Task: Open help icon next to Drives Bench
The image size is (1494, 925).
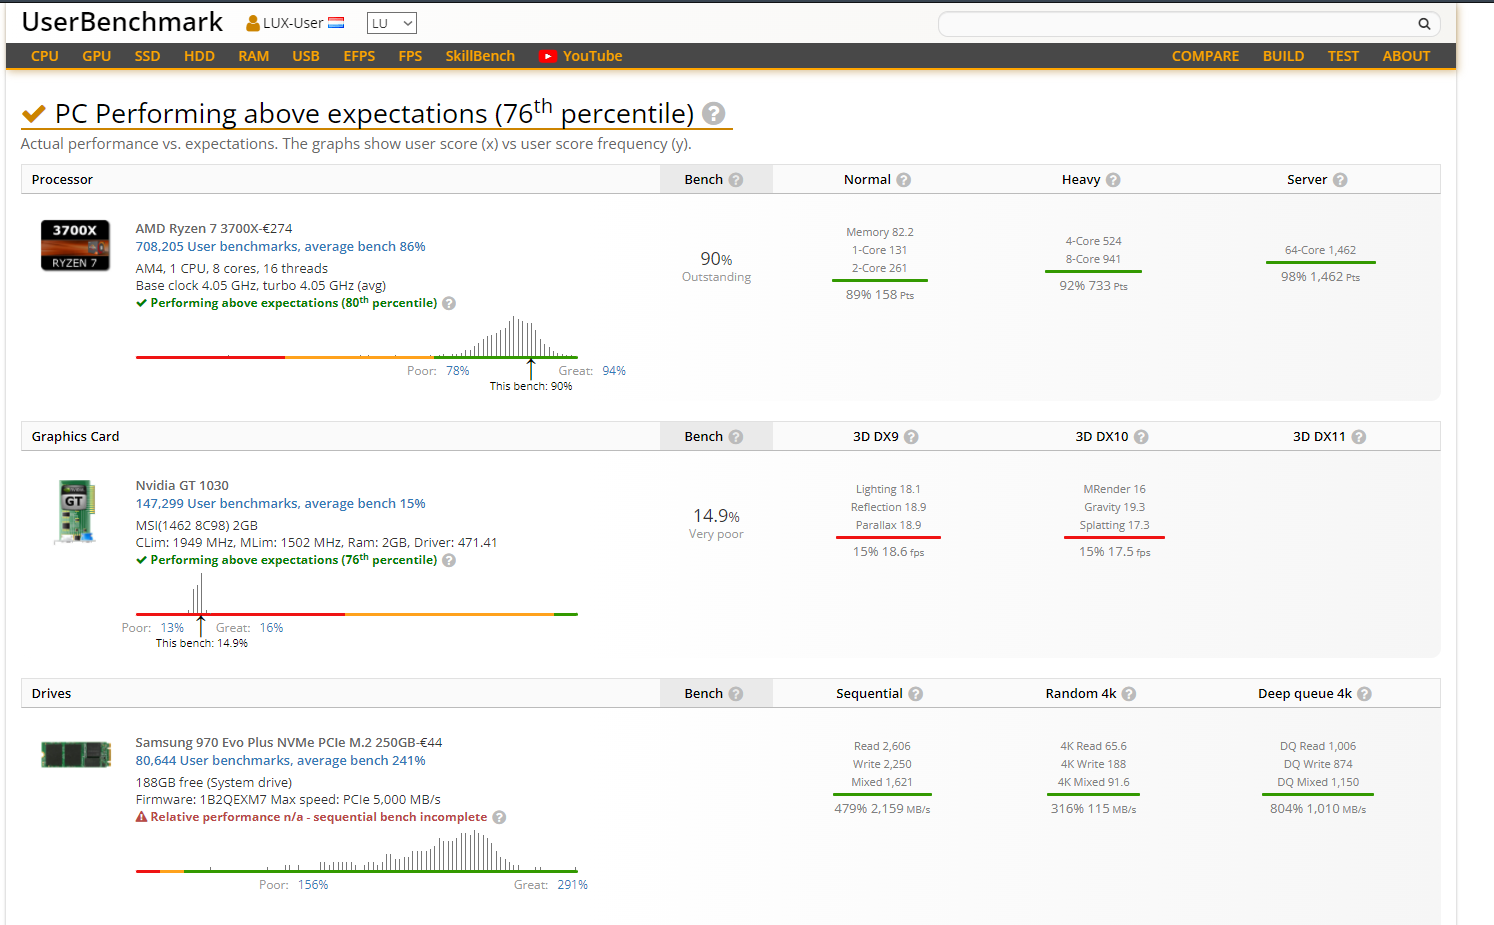Action: pos(736,694)
